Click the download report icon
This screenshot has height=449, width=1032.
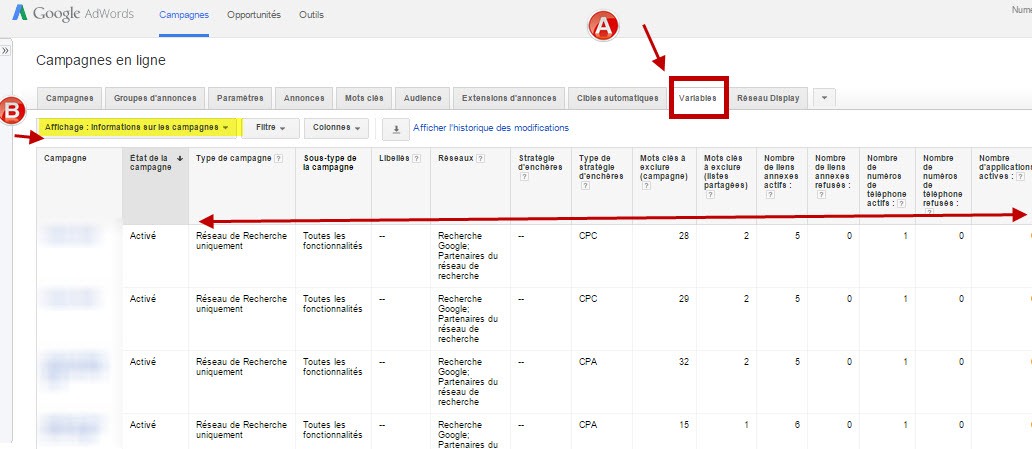point(396,128)
